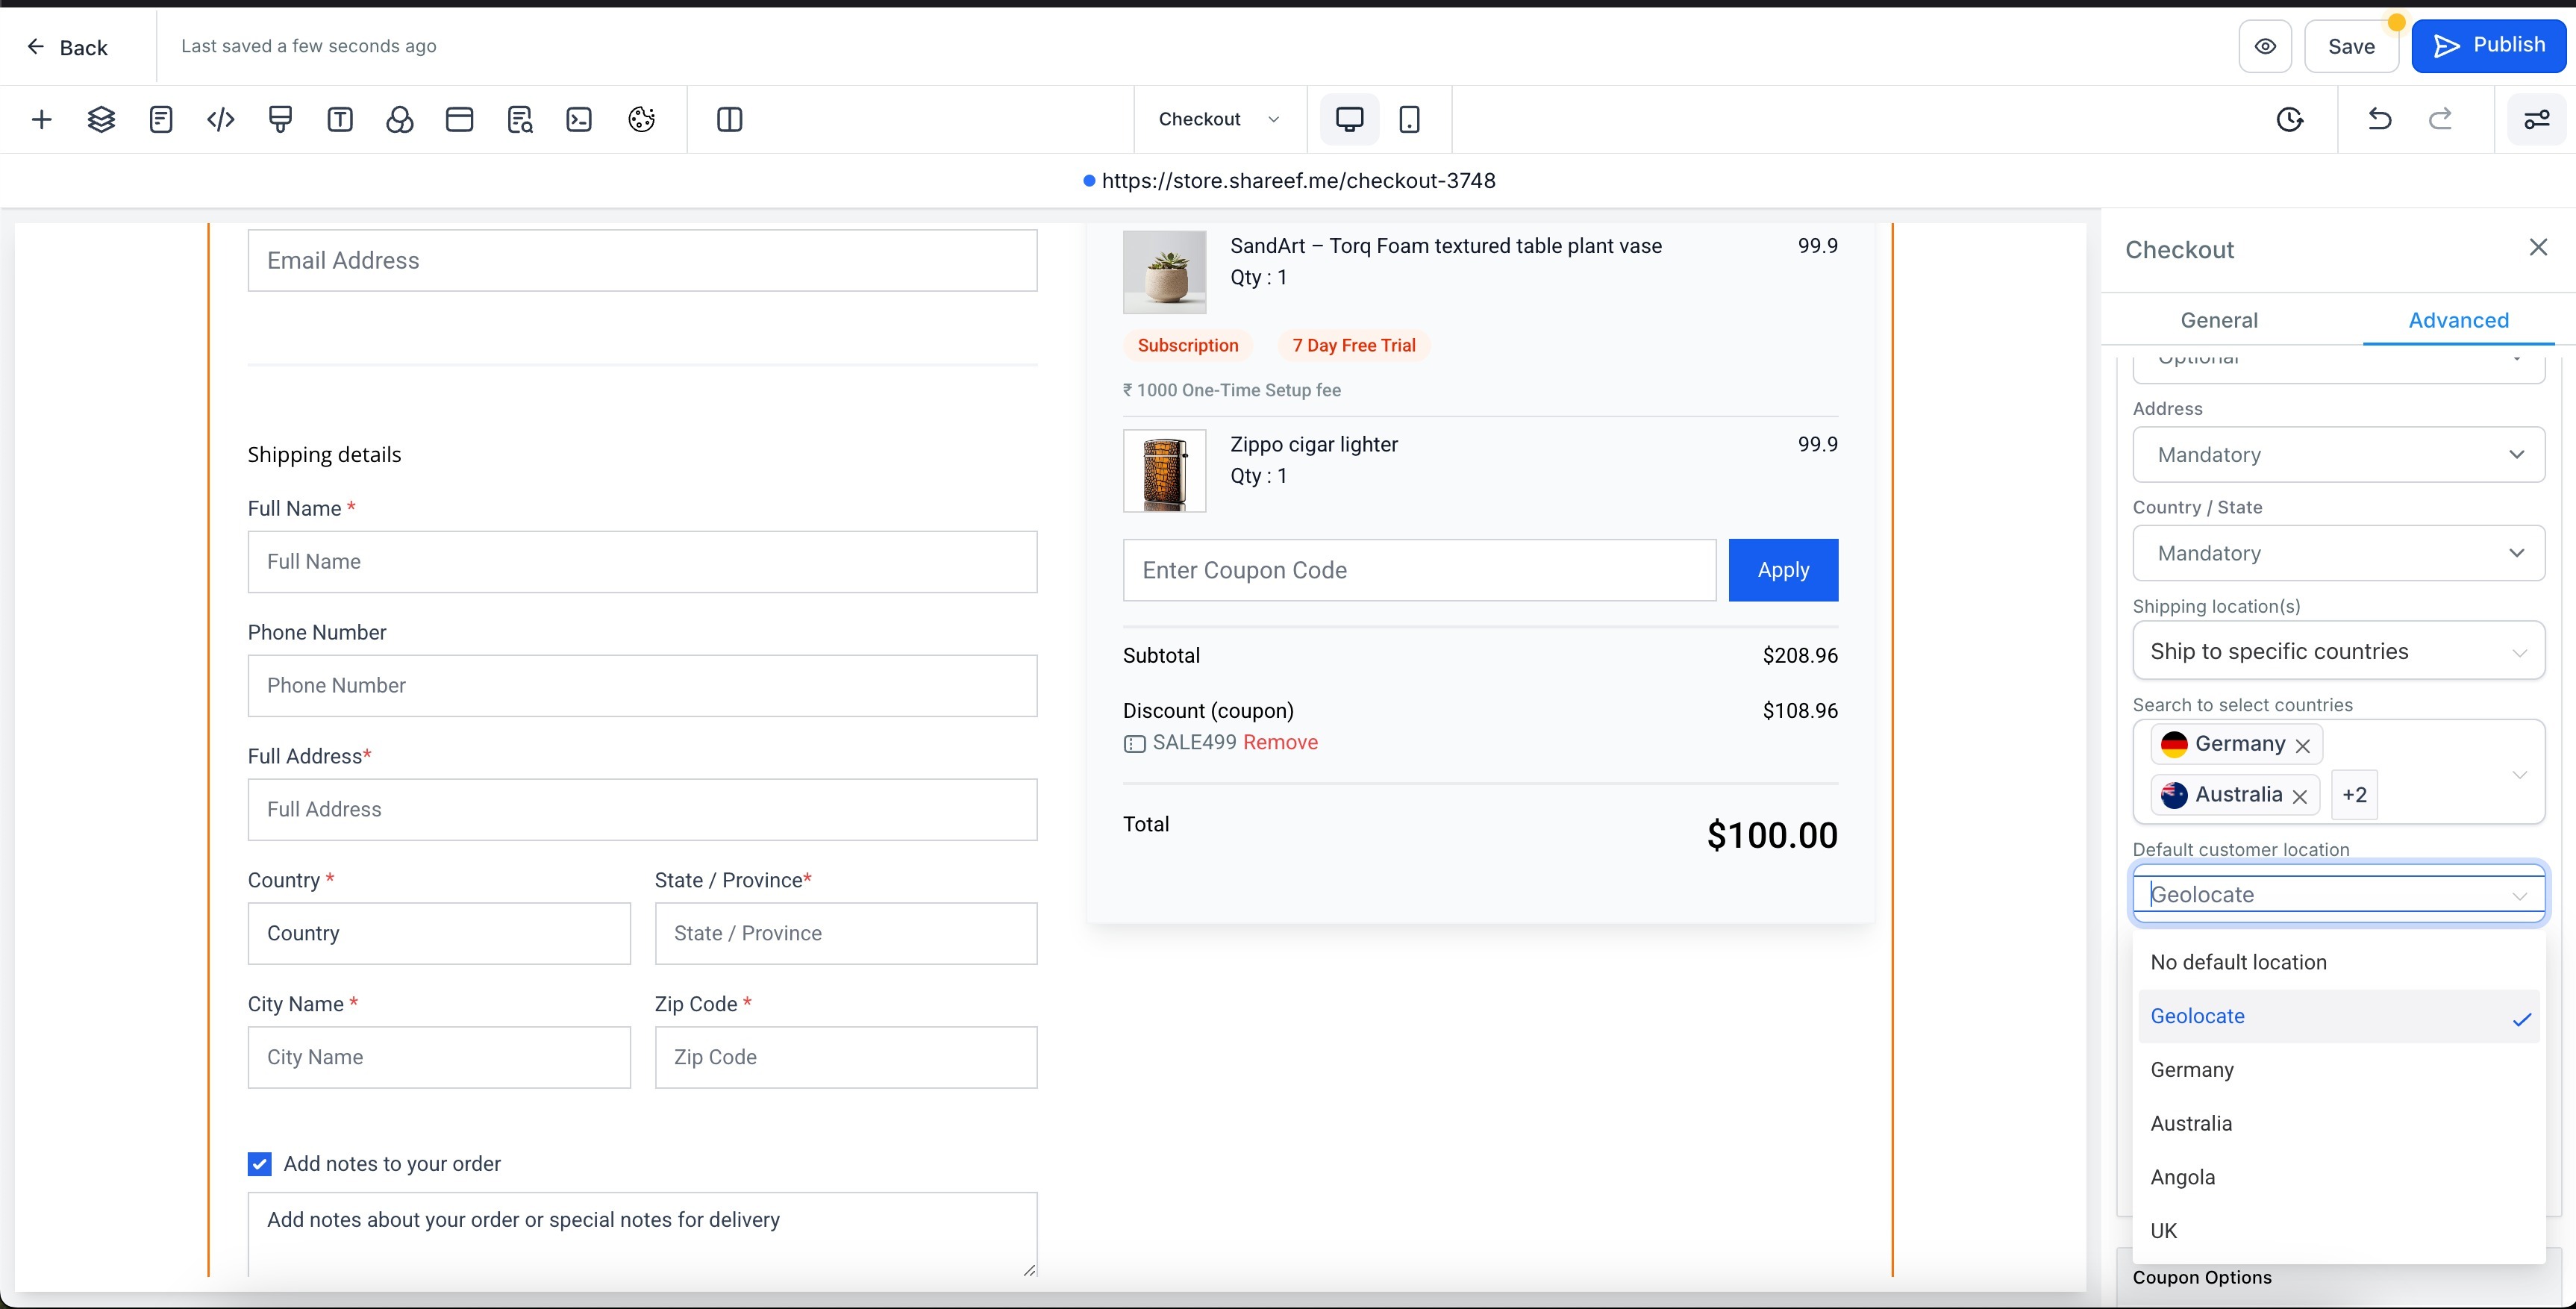This screenshot has height=1309, width=2576.
Task: Click the plus add element icon
Action: coord(41,120)
